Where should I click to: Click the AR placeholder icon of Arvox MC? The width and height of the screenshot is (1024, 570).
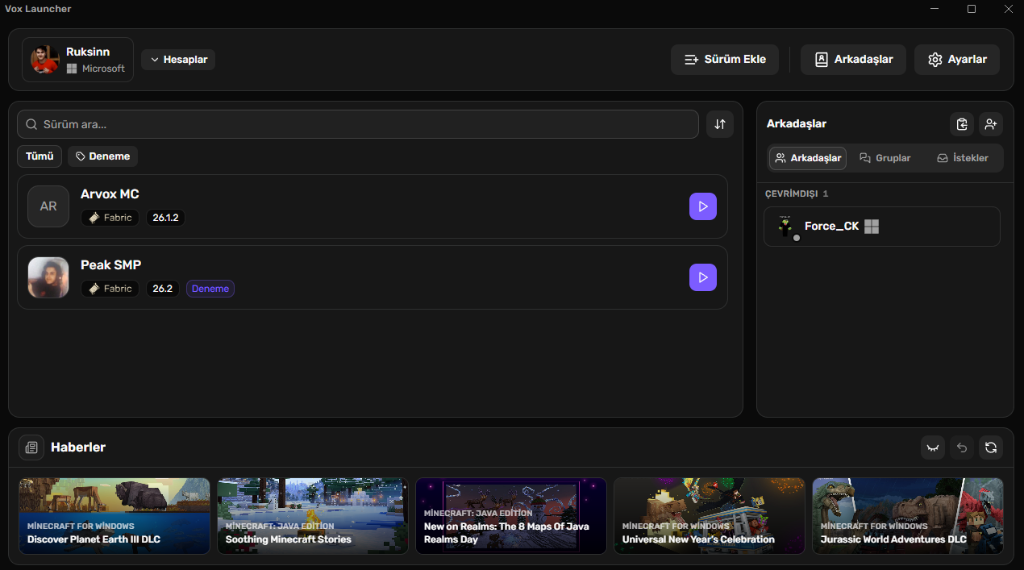coord(48,206)
